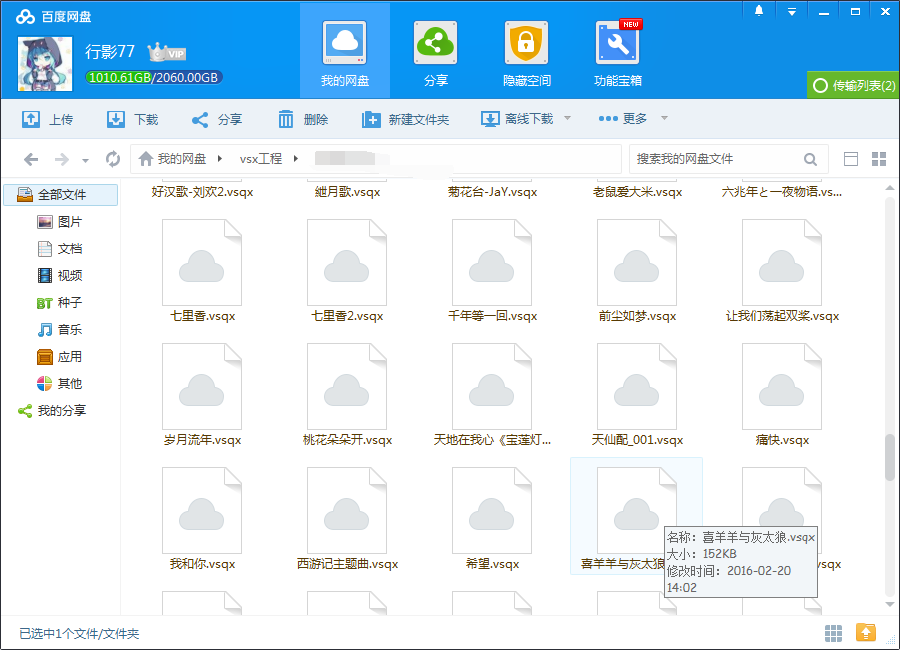Select file 前尘如梦.vsqx

coord(637,271)
